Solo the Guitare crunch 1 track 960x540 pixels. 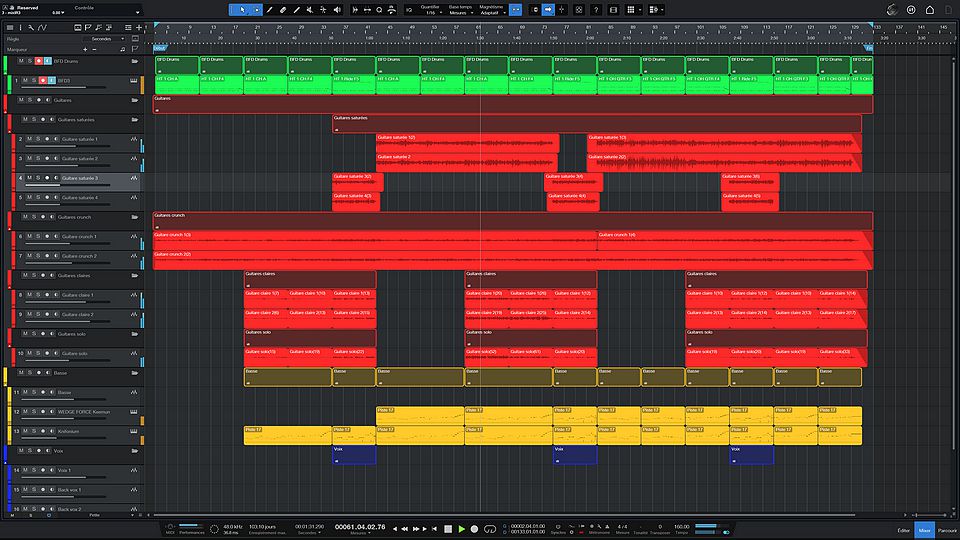click(39, 236)
